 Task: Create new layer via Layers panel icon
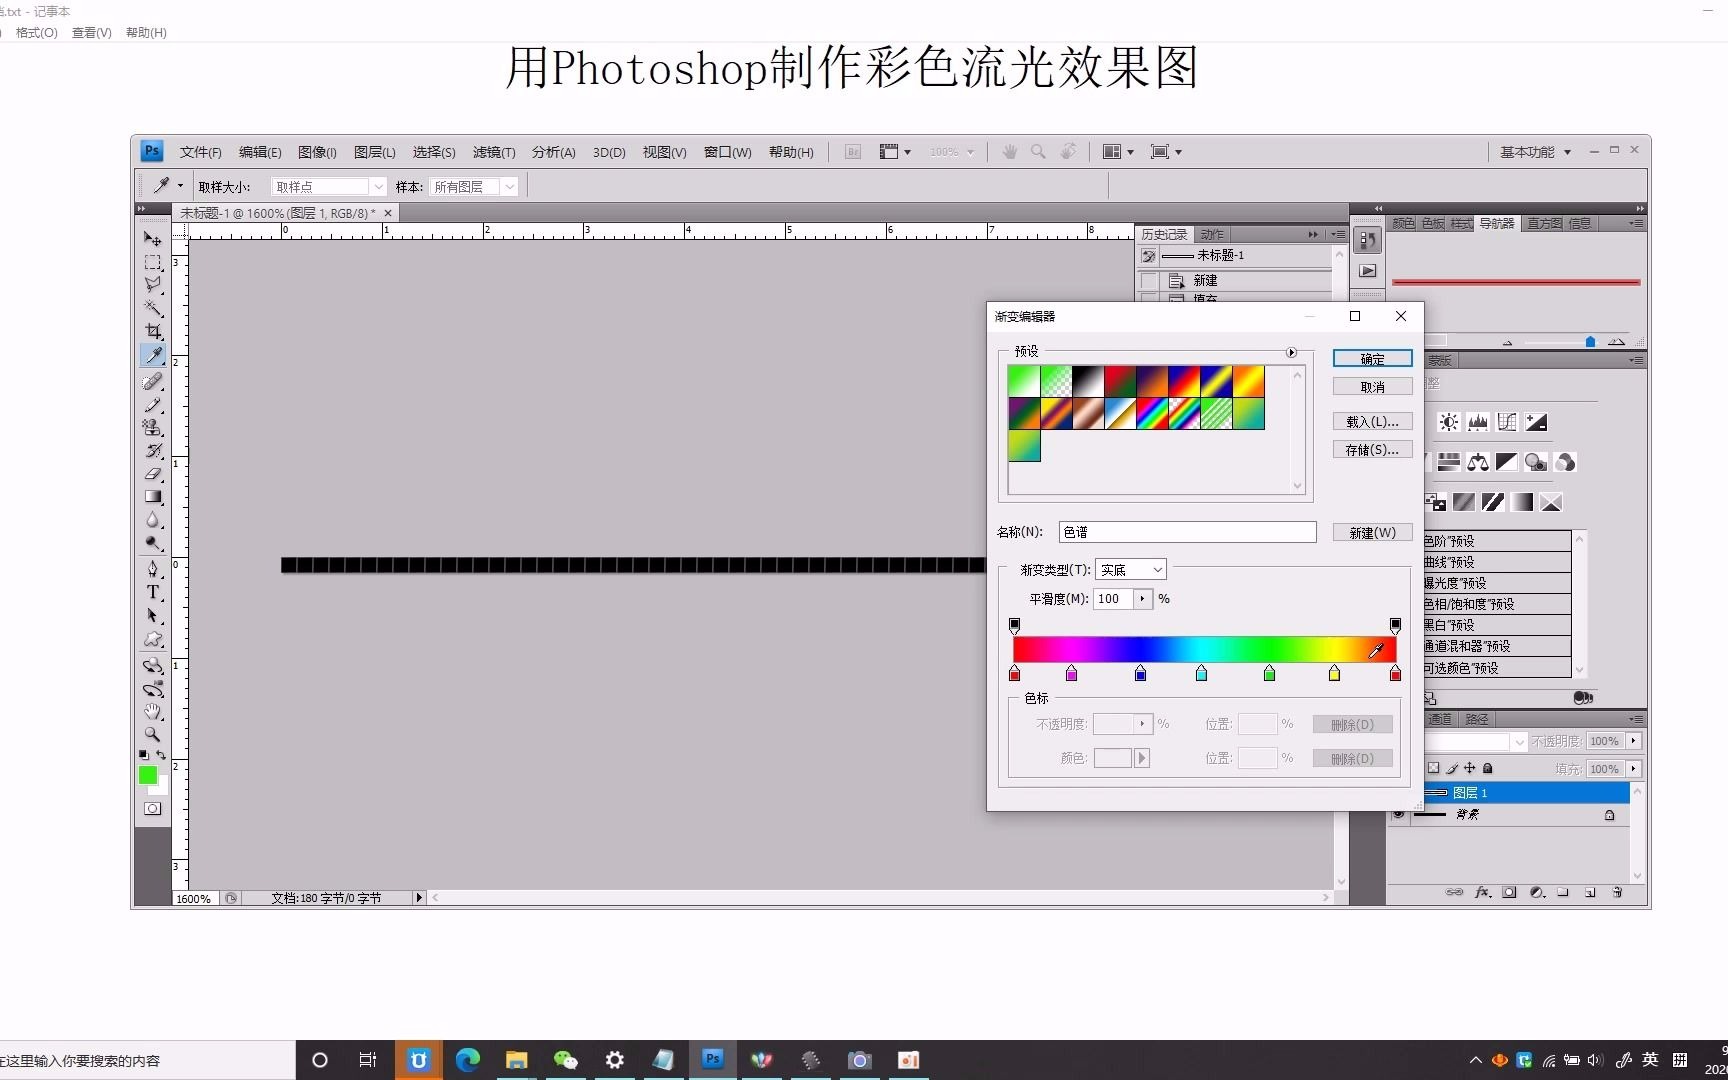pyautogui.click(x=1590, y=892)
